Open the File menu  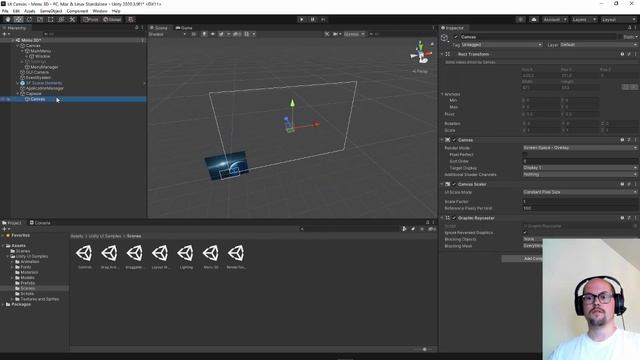(x=5, y=11)
